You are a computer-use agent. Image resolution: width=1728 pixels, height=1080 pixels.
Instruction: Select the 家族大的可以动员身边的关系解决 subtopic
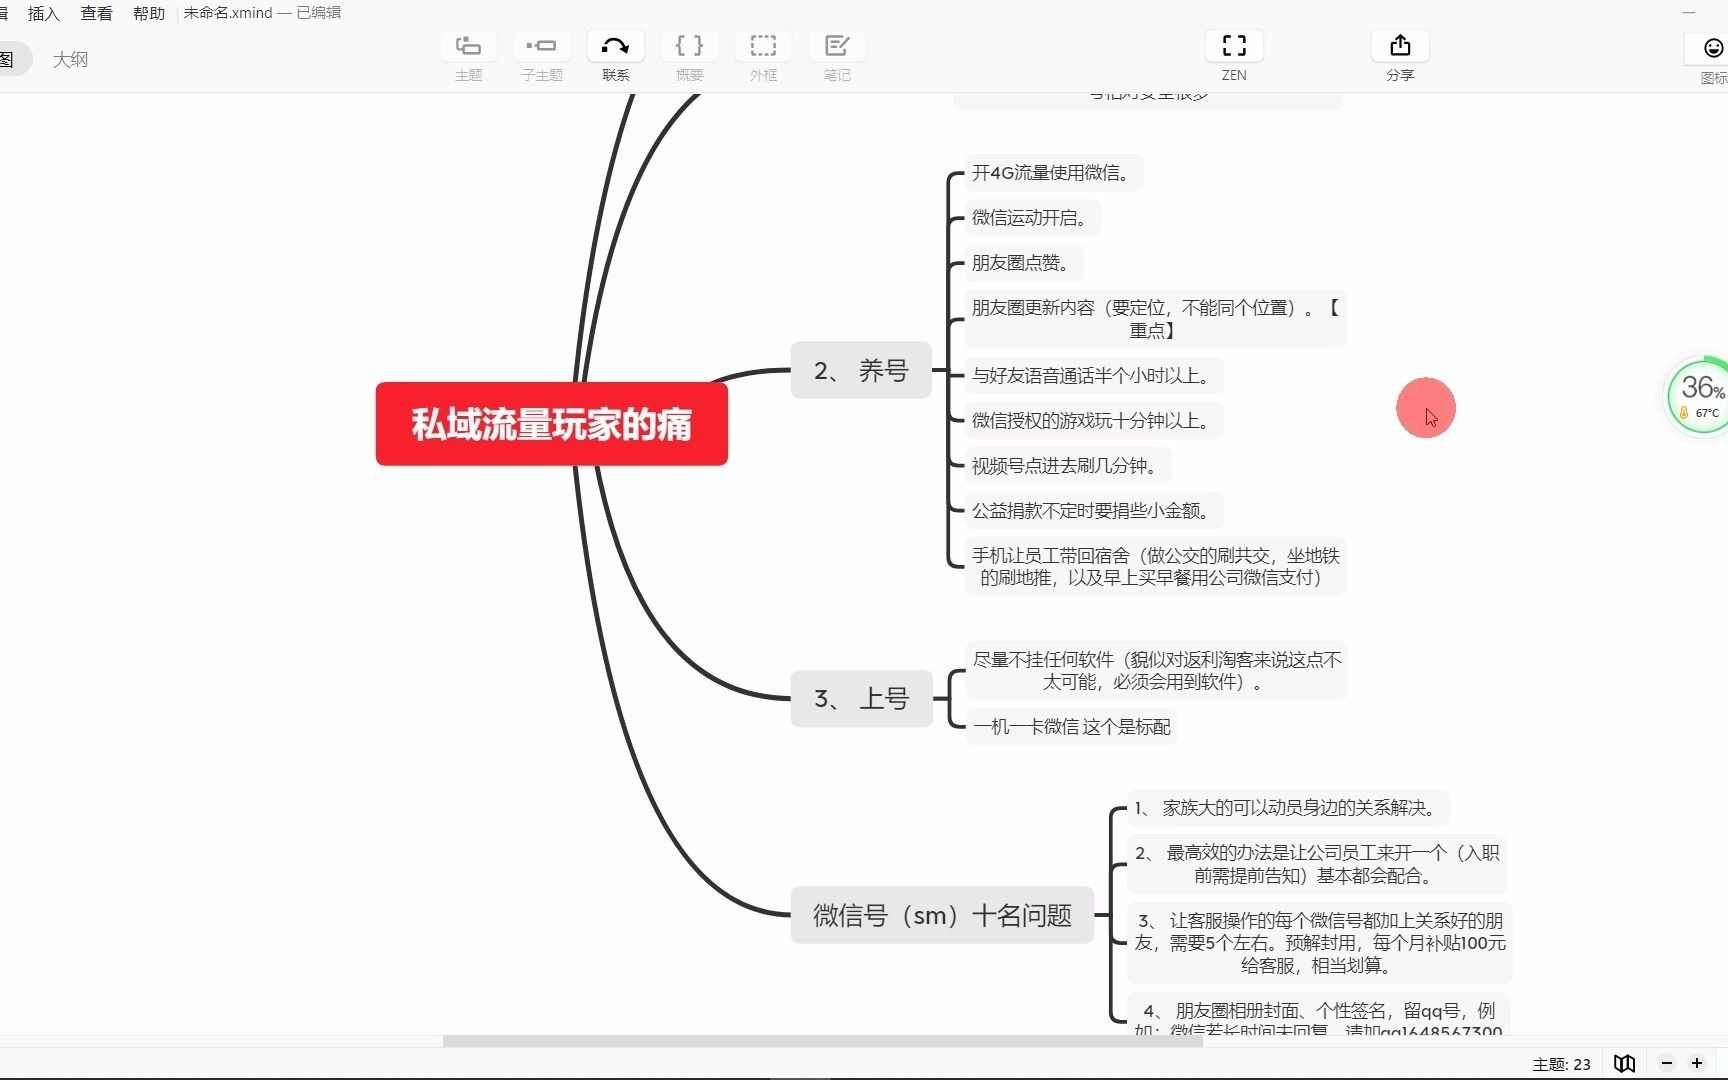1288,808
